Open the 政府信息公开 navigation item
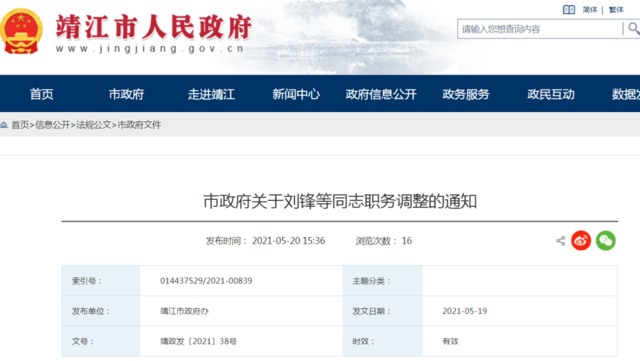This screenshot has width=640, height=361. (x=381, y=94)
